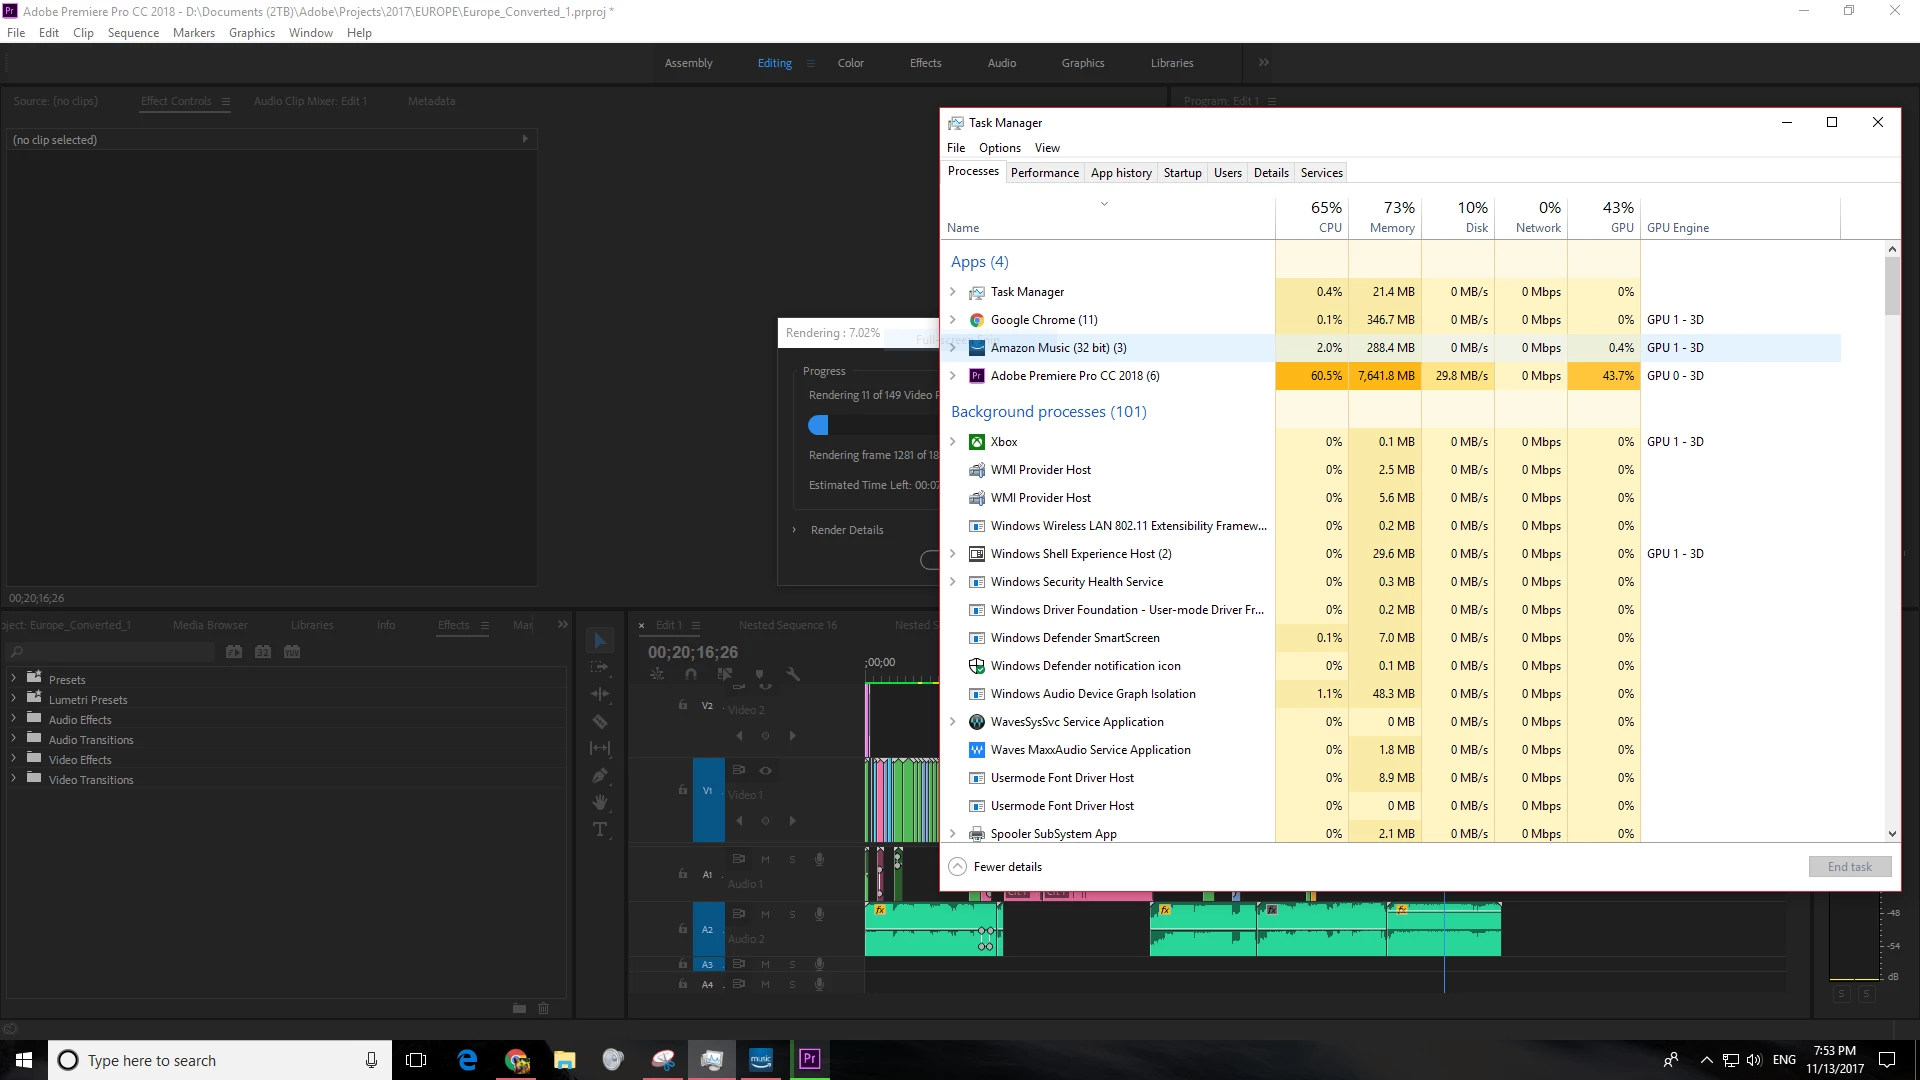Open timeline wrench display settings
Viewport: 1920px width, 1080px height.
pos(793,674)
